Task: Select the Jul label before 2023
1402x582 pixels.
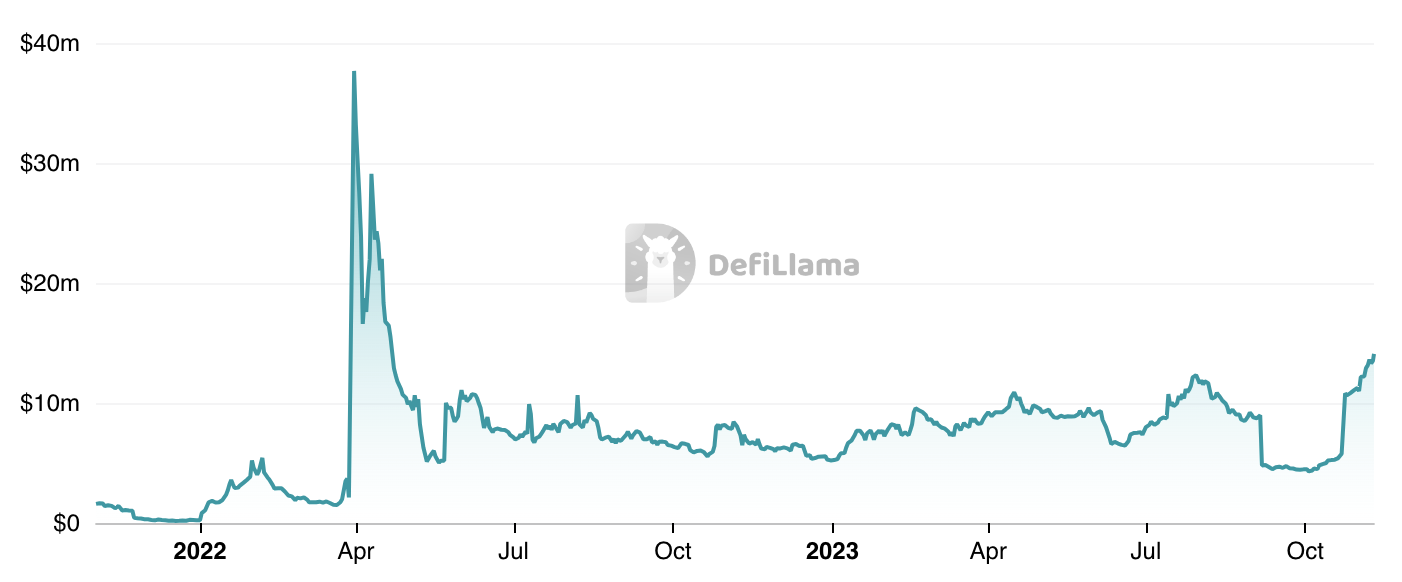Action: point(514,551)
